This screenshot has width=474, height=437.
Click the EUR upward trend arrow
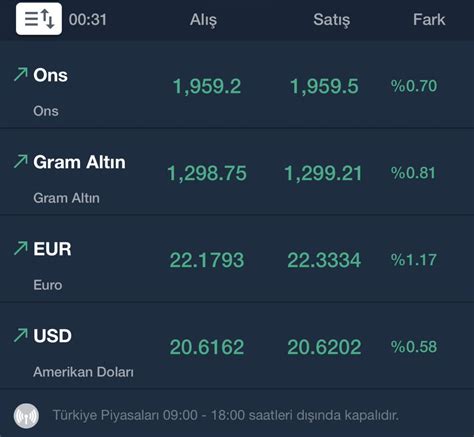coord(21,248)
